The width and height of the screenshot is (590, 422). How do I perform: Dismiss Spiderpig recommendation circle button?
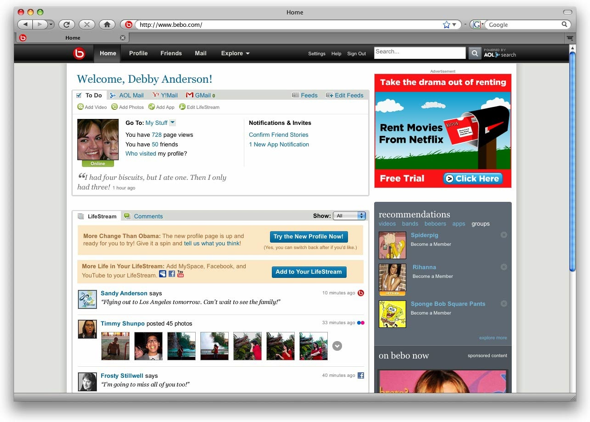[x=503, y=235]
